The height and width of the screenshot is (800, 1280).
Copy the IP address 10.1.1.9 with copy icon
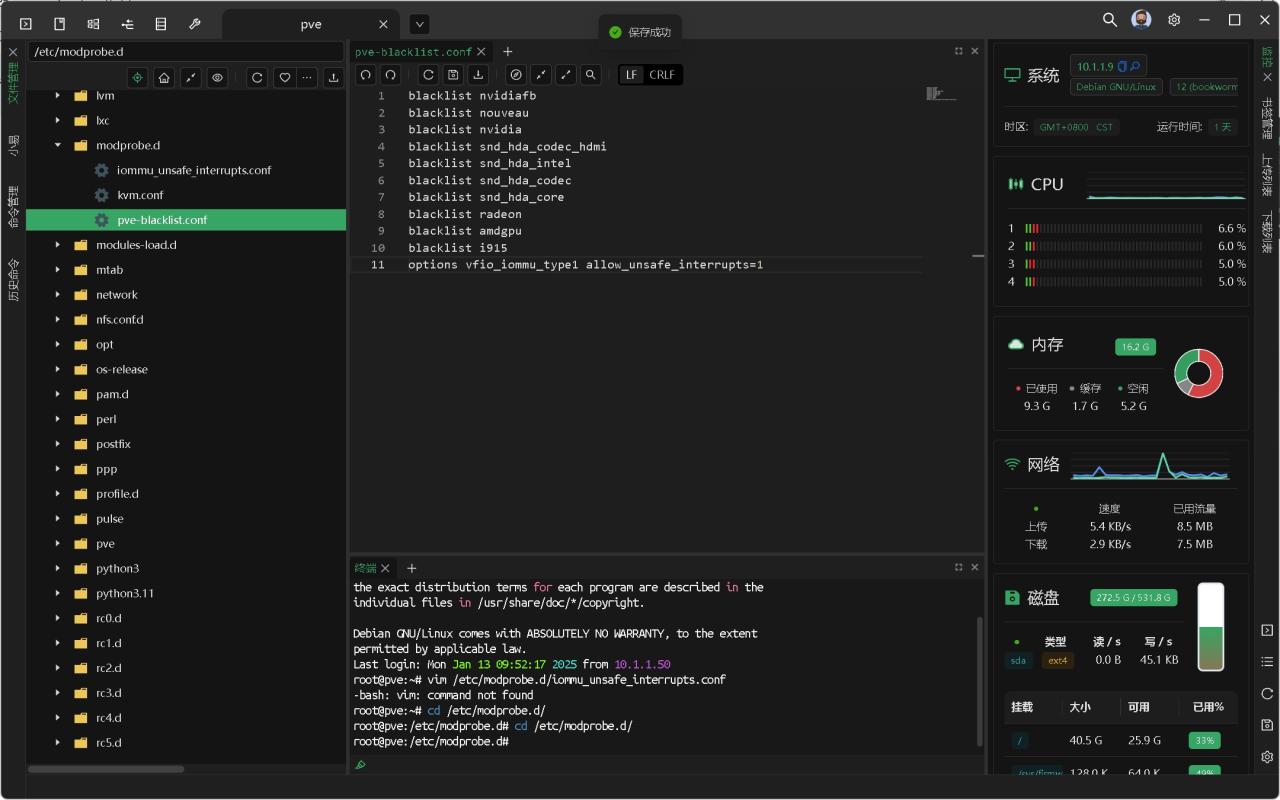click(x=1122, y=66)
